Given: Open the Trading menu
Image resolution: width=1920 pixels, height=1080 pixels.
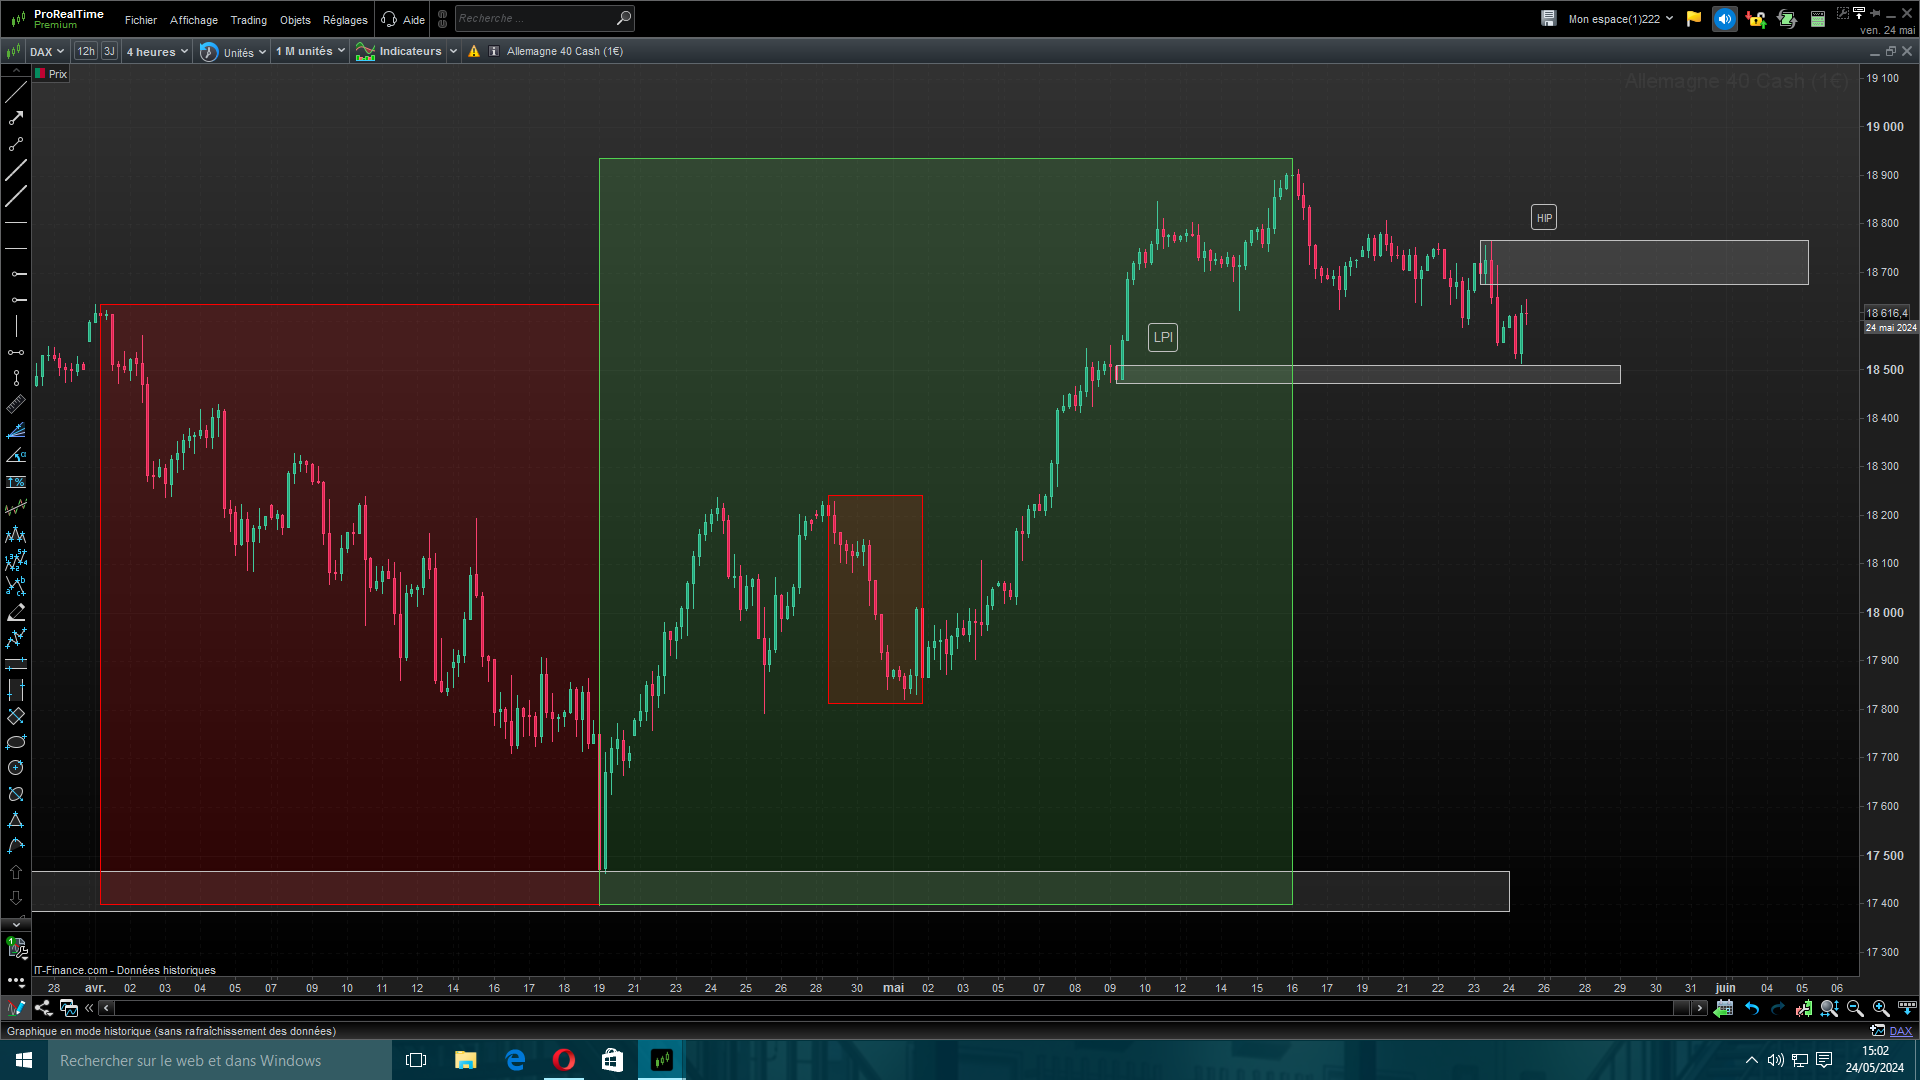Looking at the screenshot, I should 248,20.
